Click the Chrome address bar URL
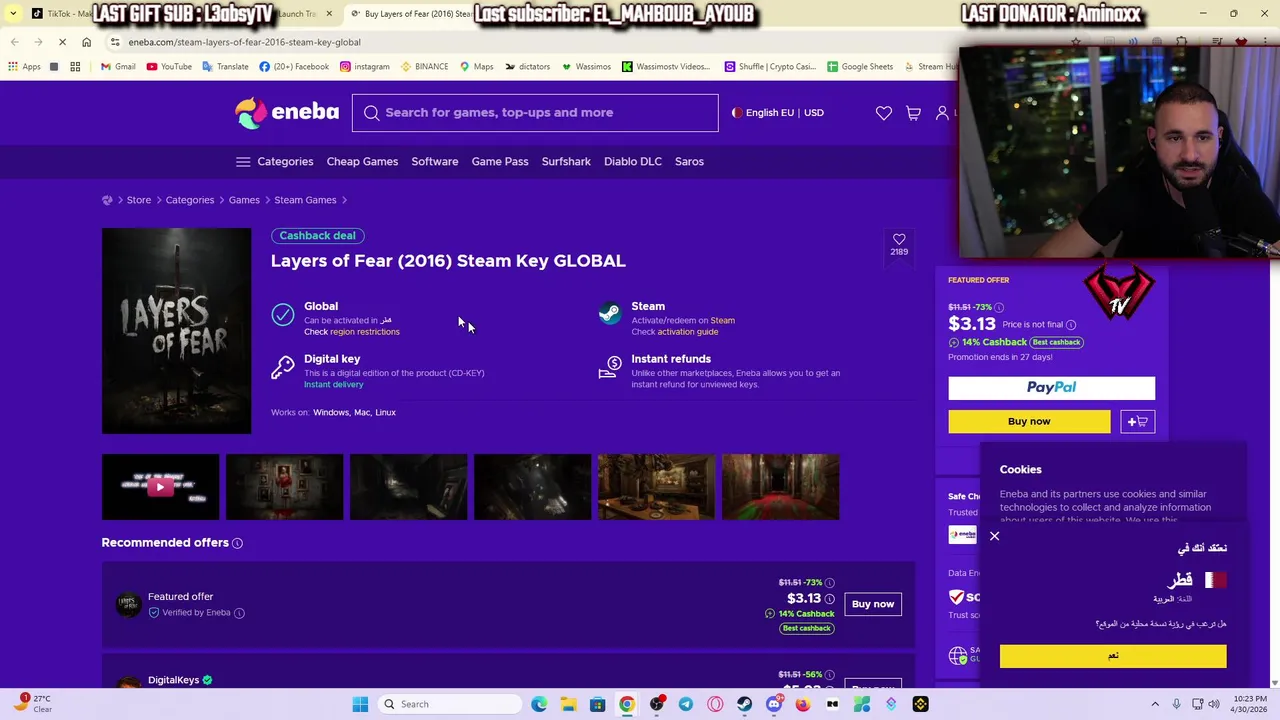Screen dimensions: 1280x720 tap(245, 42)
